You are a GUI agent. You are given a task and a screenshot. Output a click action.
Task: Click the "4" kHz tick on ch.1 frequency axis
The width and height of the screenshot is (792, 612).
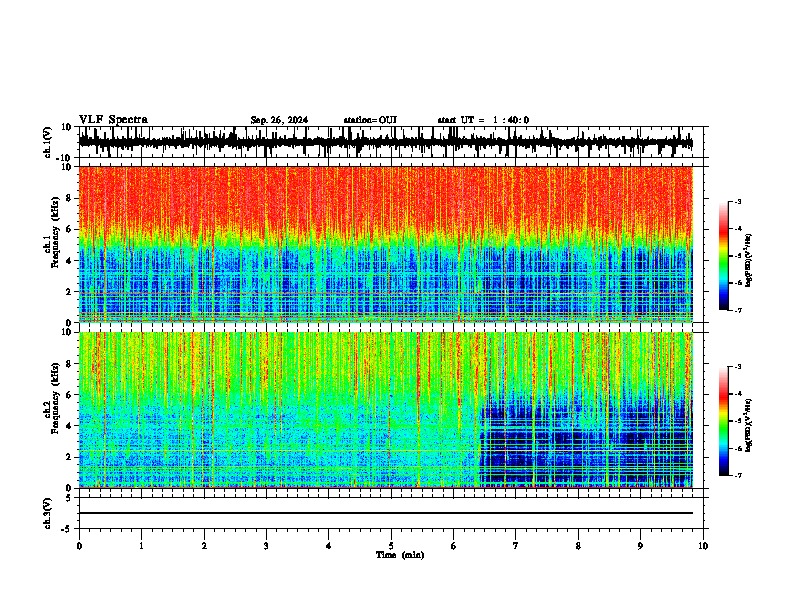coord(70,261)
